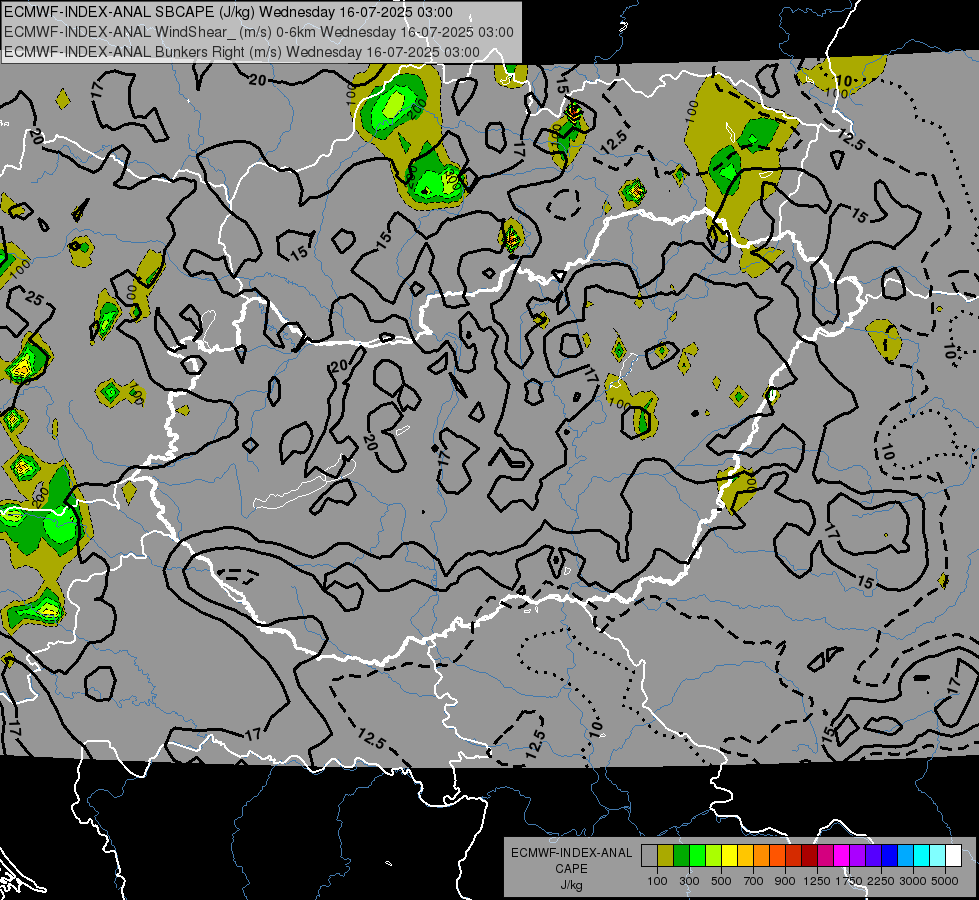The width and height of the screenshot is (979, 900).
Task: Select the purple swatch right of 1750 tick
Action: 857,856
